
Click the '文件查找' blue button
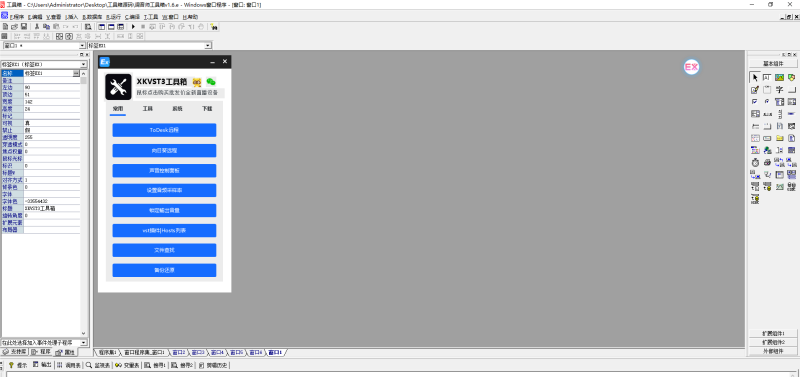(x=164, y=250)
